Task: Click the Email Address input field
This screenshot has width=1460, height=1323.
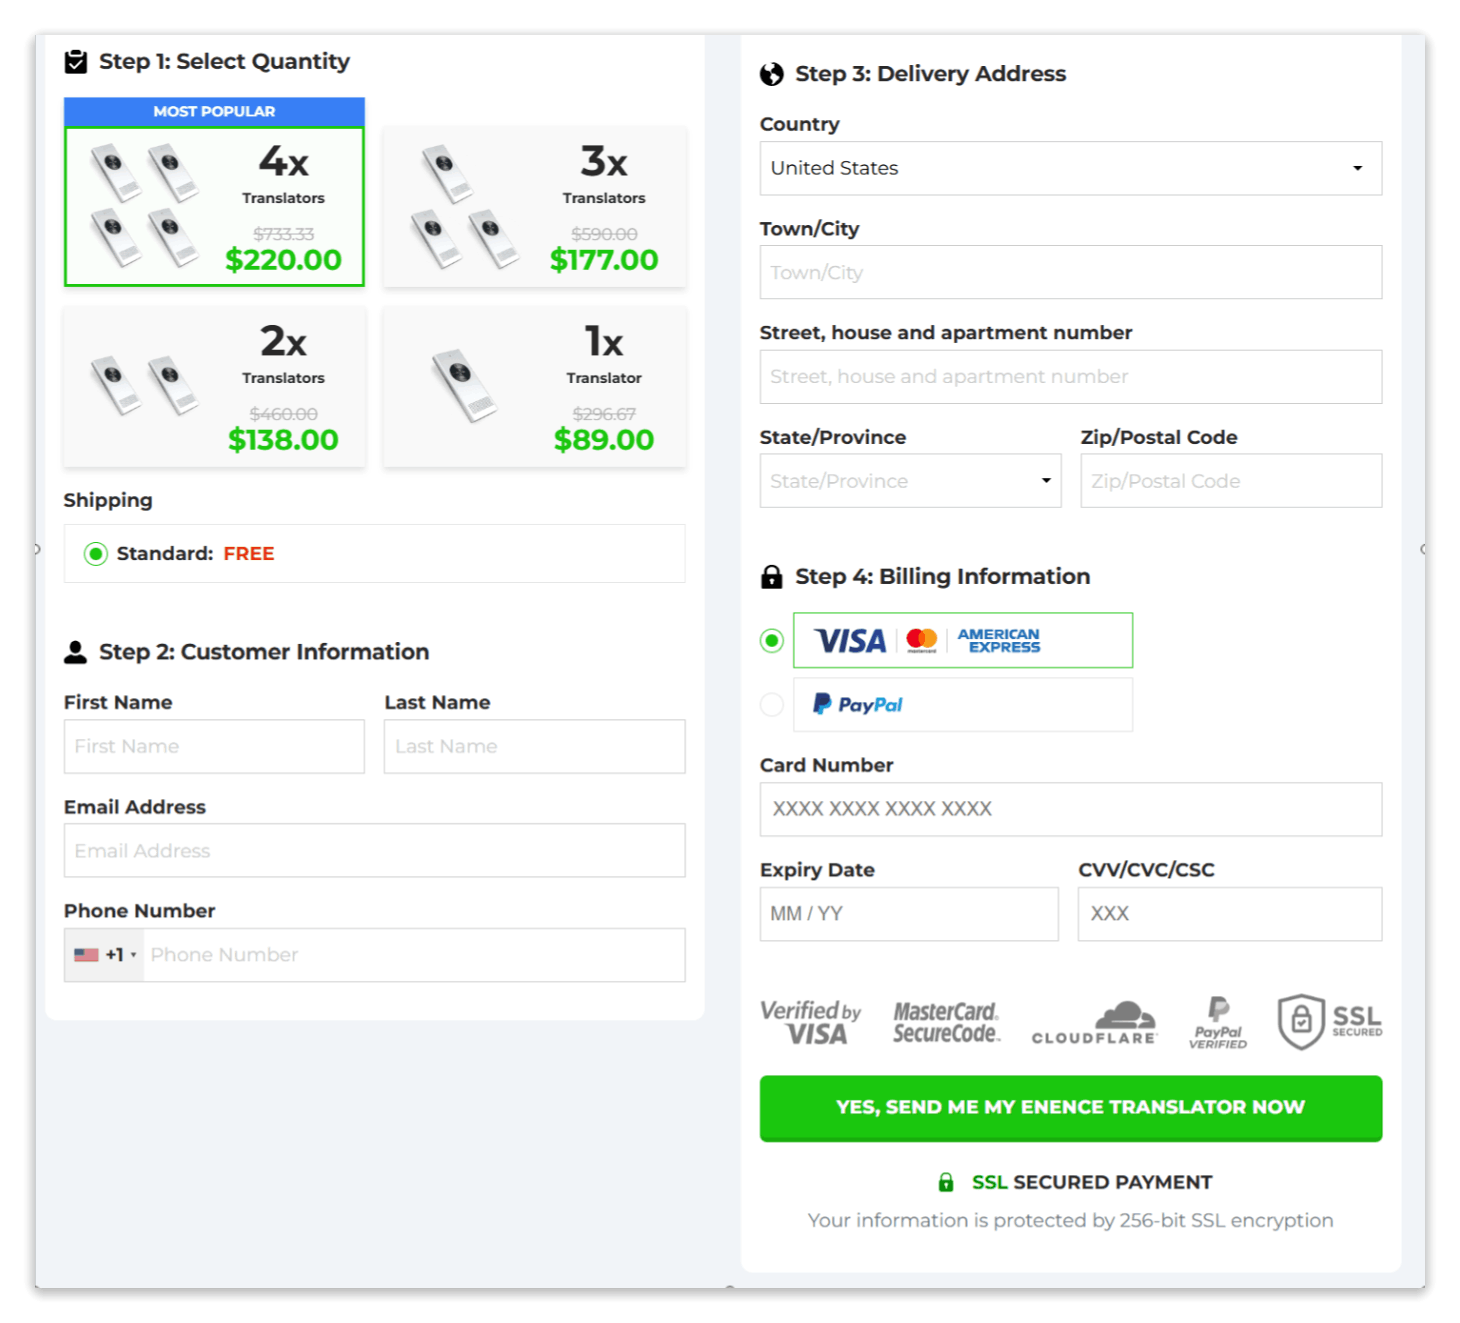Action: 374,850
